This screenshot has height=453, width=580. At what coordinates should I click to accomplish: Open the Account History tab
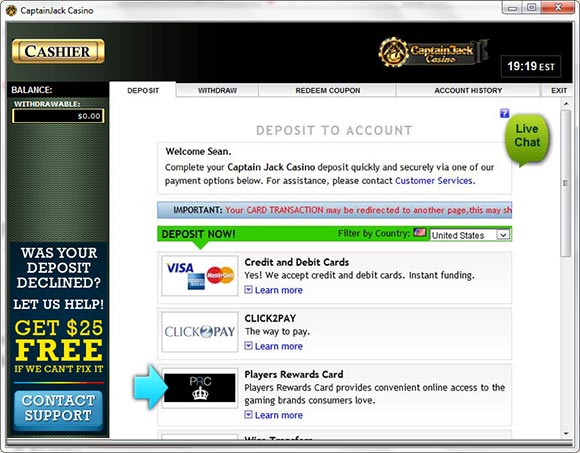pos(468,90)
